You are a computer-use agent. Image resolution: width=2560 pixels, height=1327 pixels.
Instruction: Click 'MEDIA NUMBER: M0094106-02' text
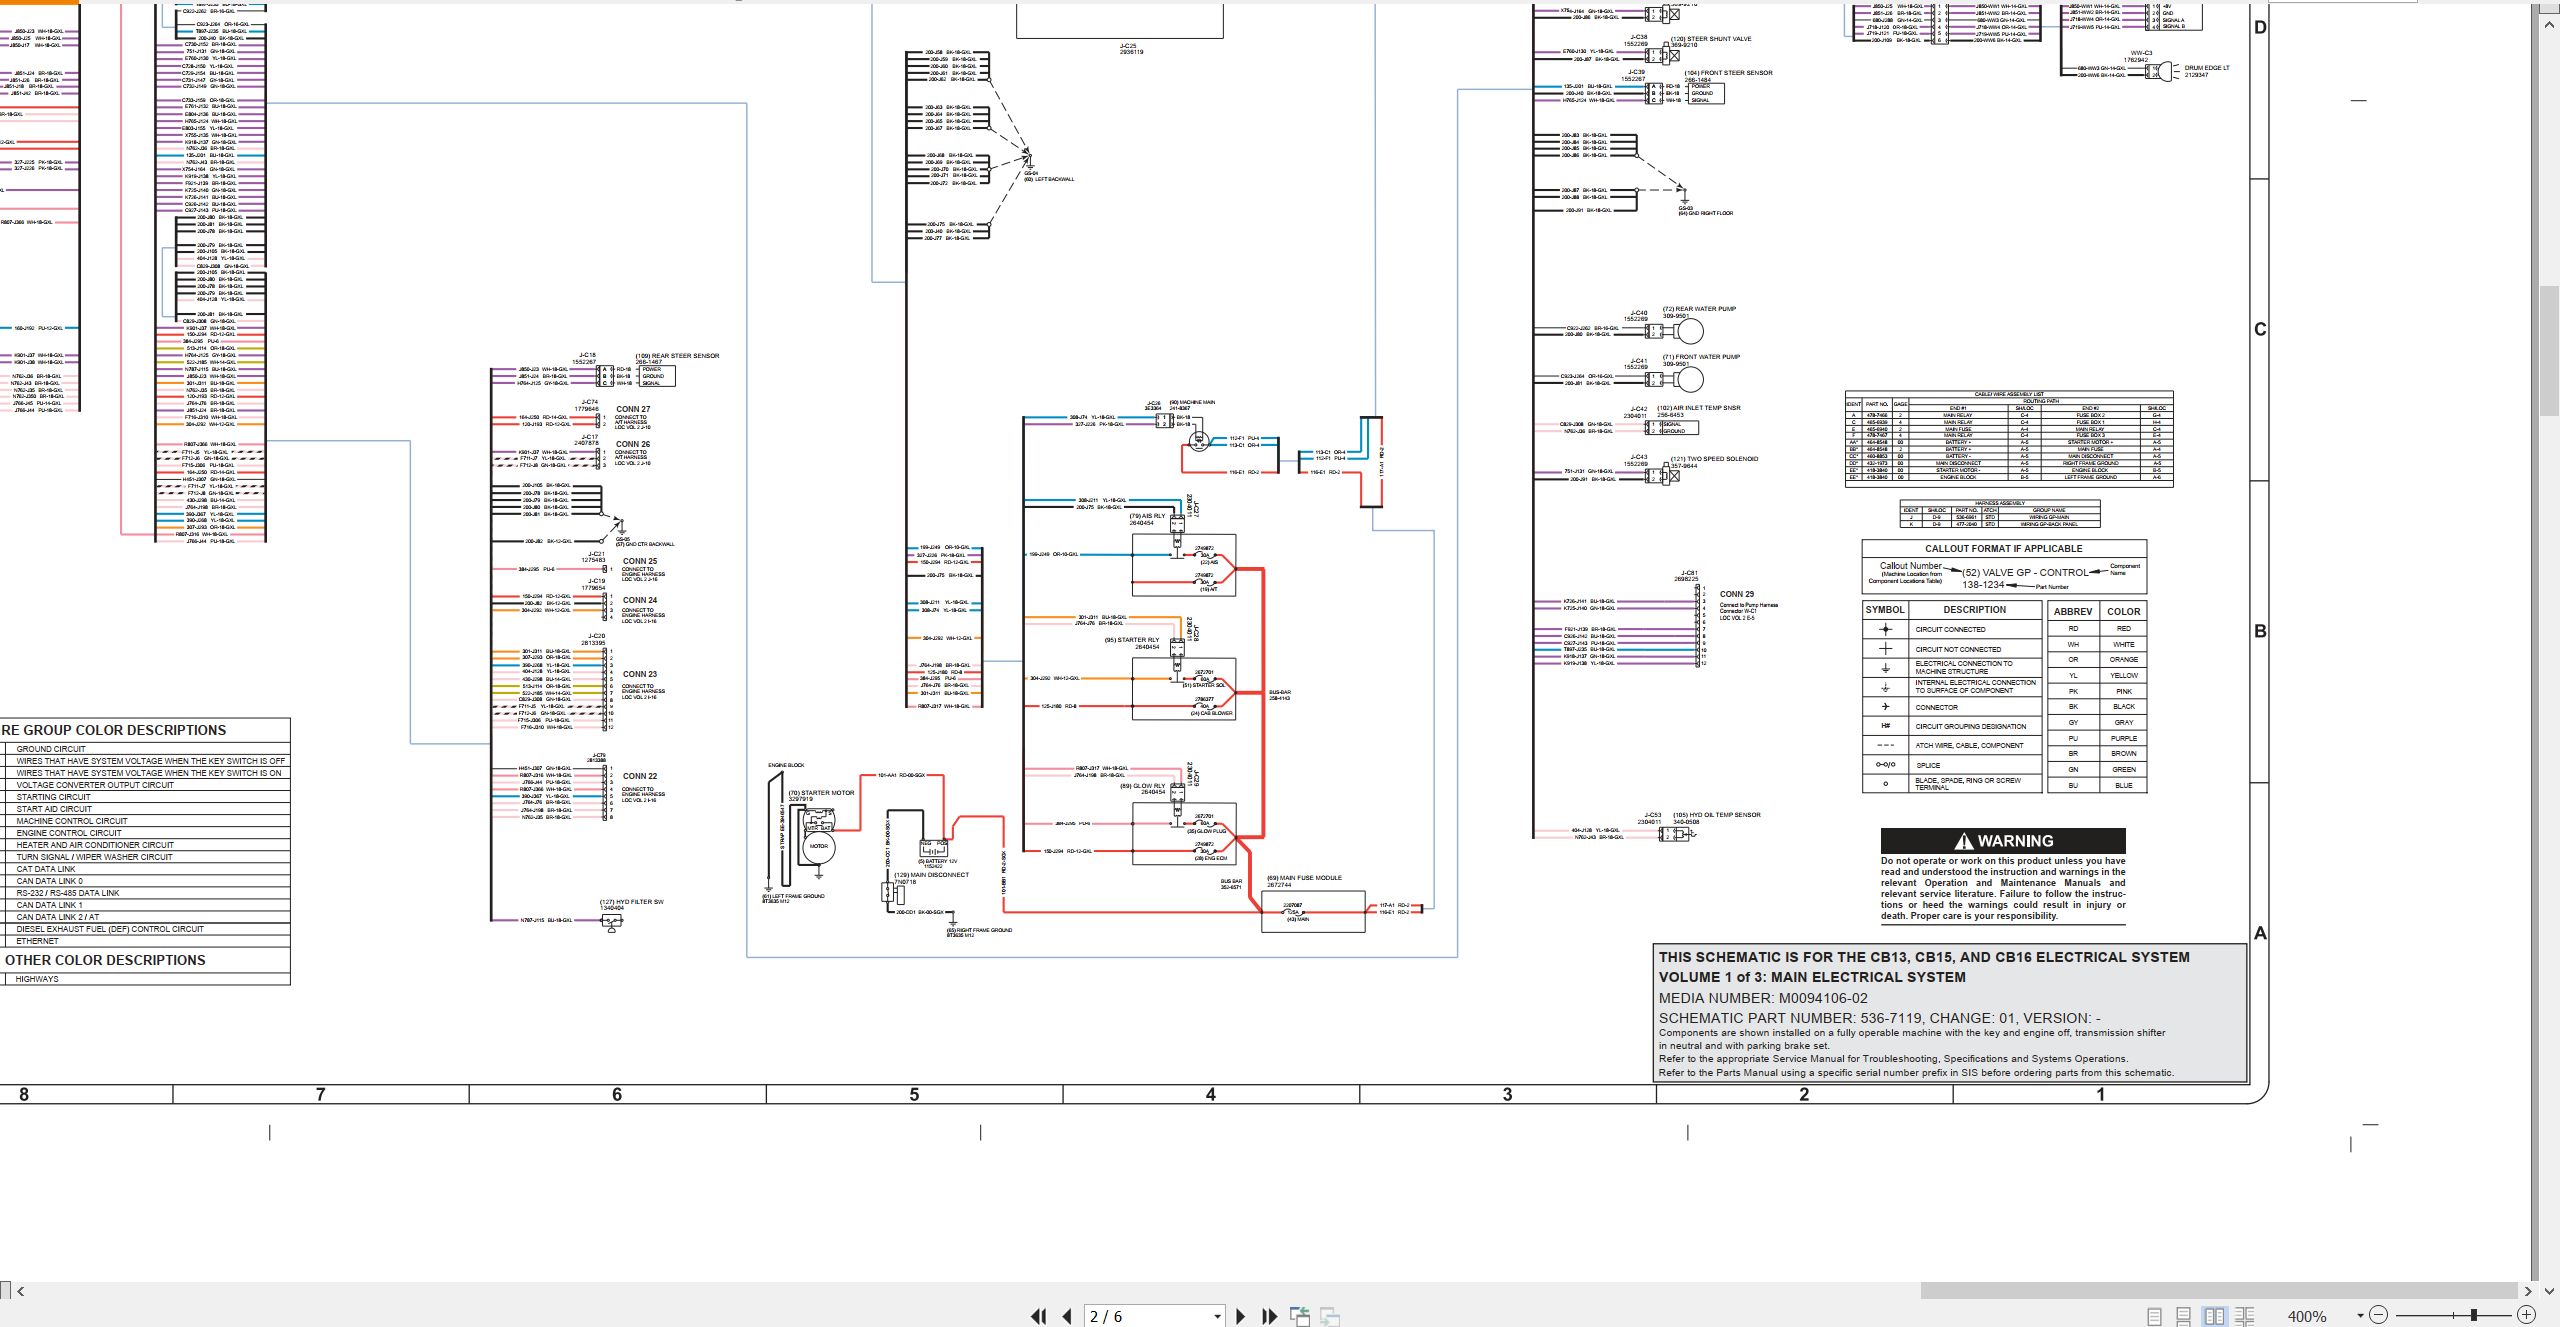click(1763, 998)
